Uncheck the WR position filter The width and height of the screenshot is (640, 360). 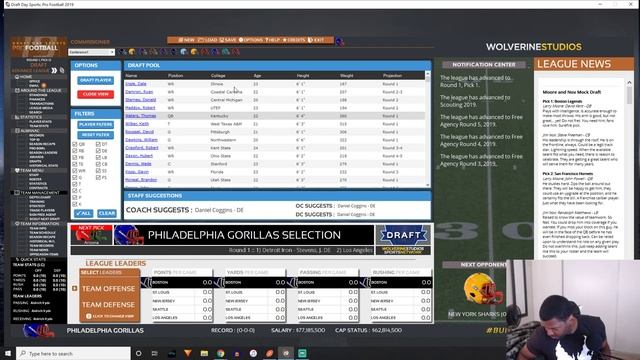tap(75, 171)
